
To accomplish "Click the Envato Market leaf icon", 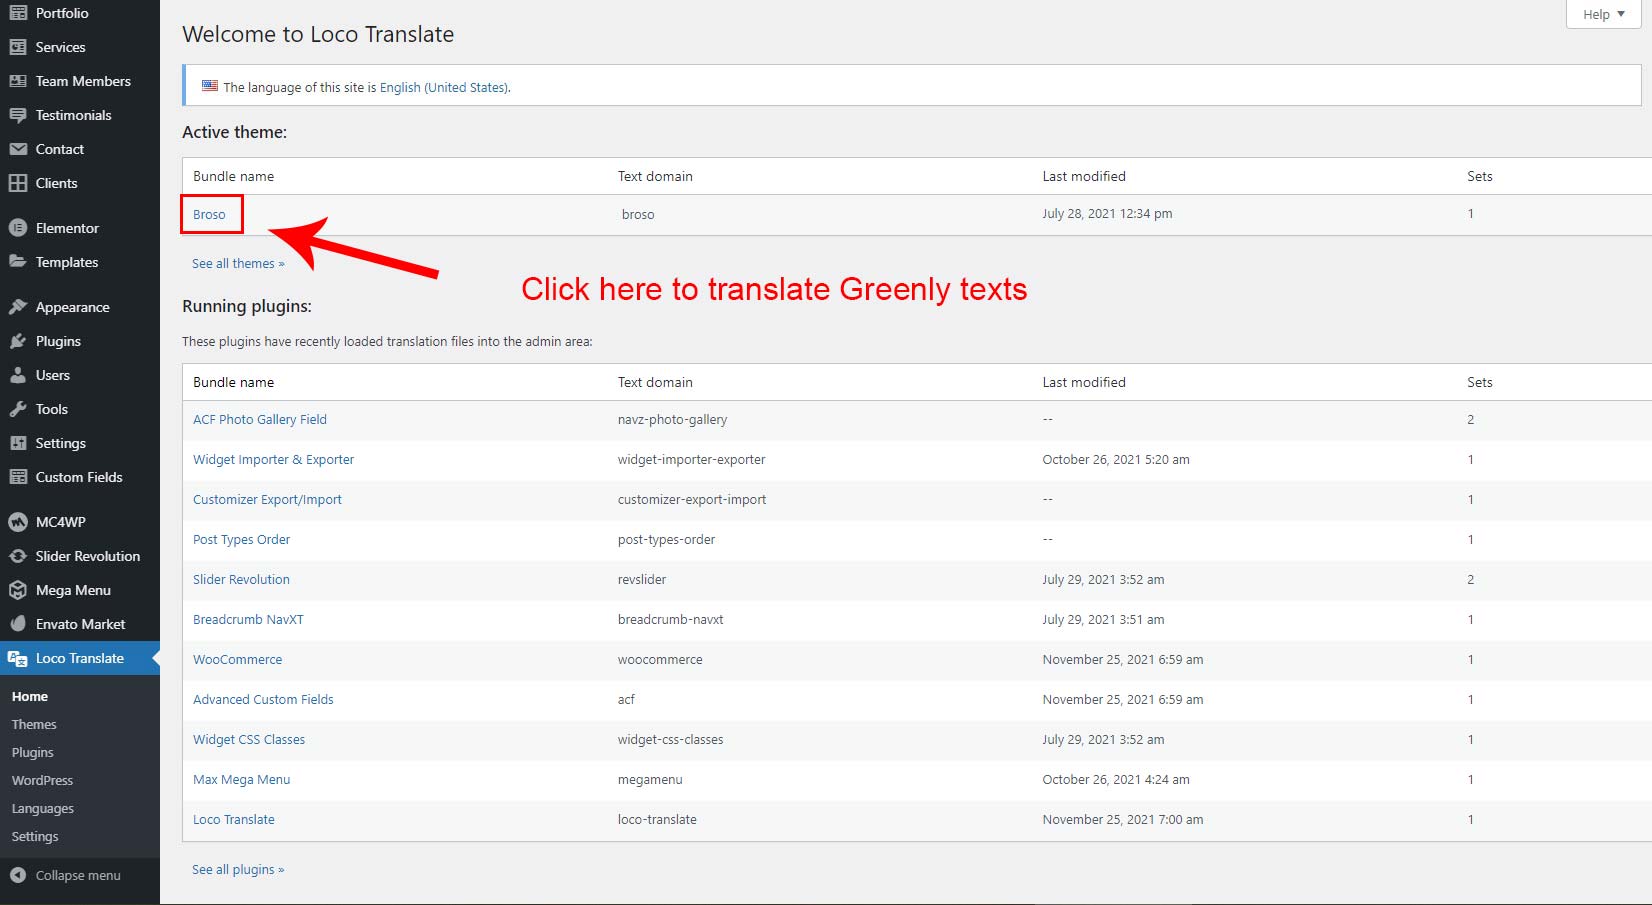I will tap(18, 624).
